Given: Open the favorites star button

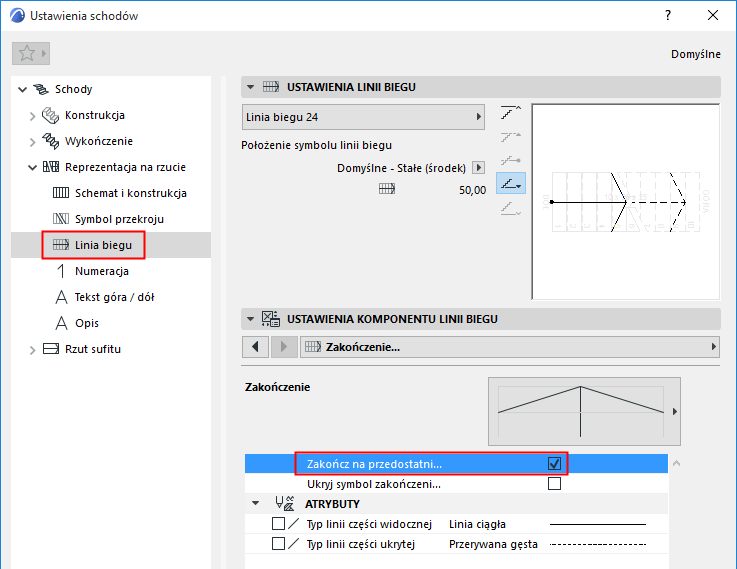Looking at the screenshot, I should (31, 53).
